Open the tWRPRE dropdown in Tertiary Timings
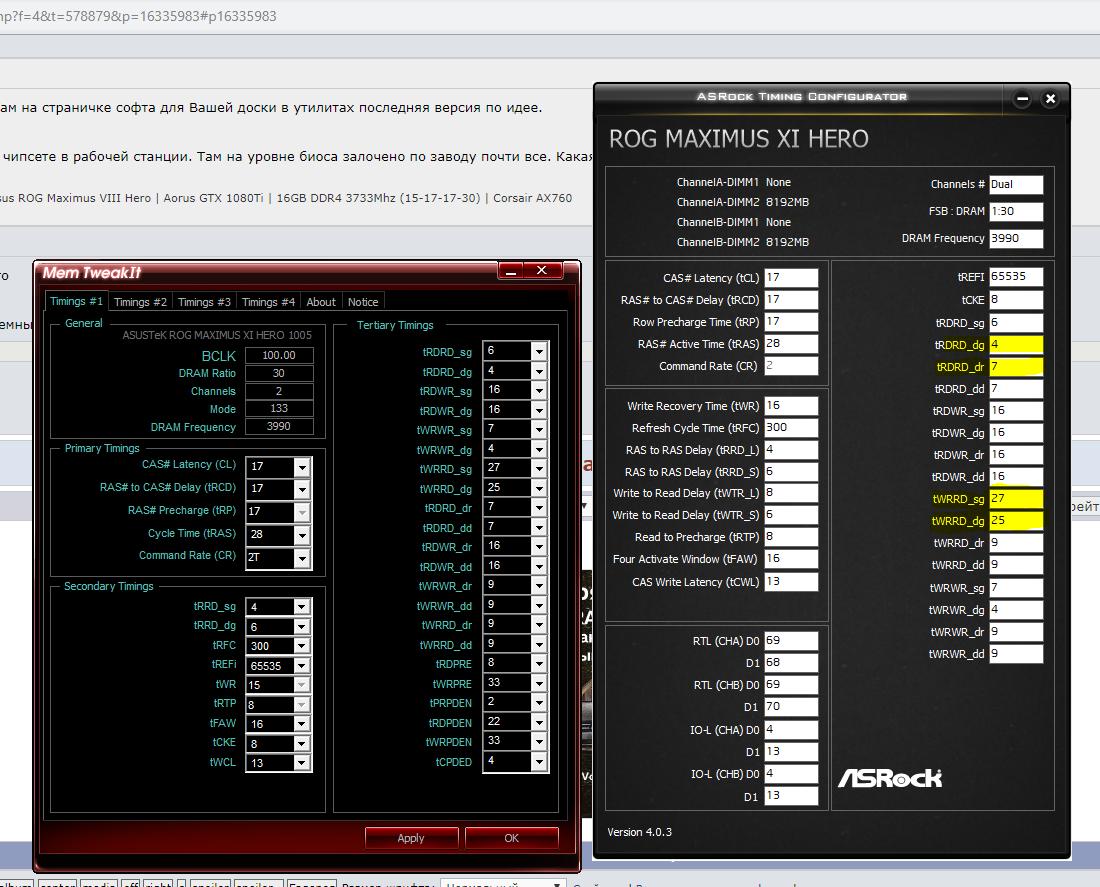 coord(539,683)
